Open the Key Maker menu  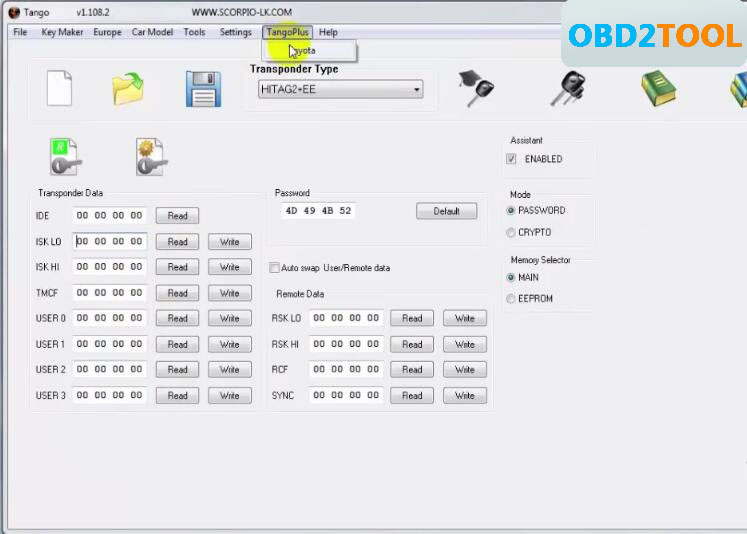pyautogui.click(x=62, y=32)
